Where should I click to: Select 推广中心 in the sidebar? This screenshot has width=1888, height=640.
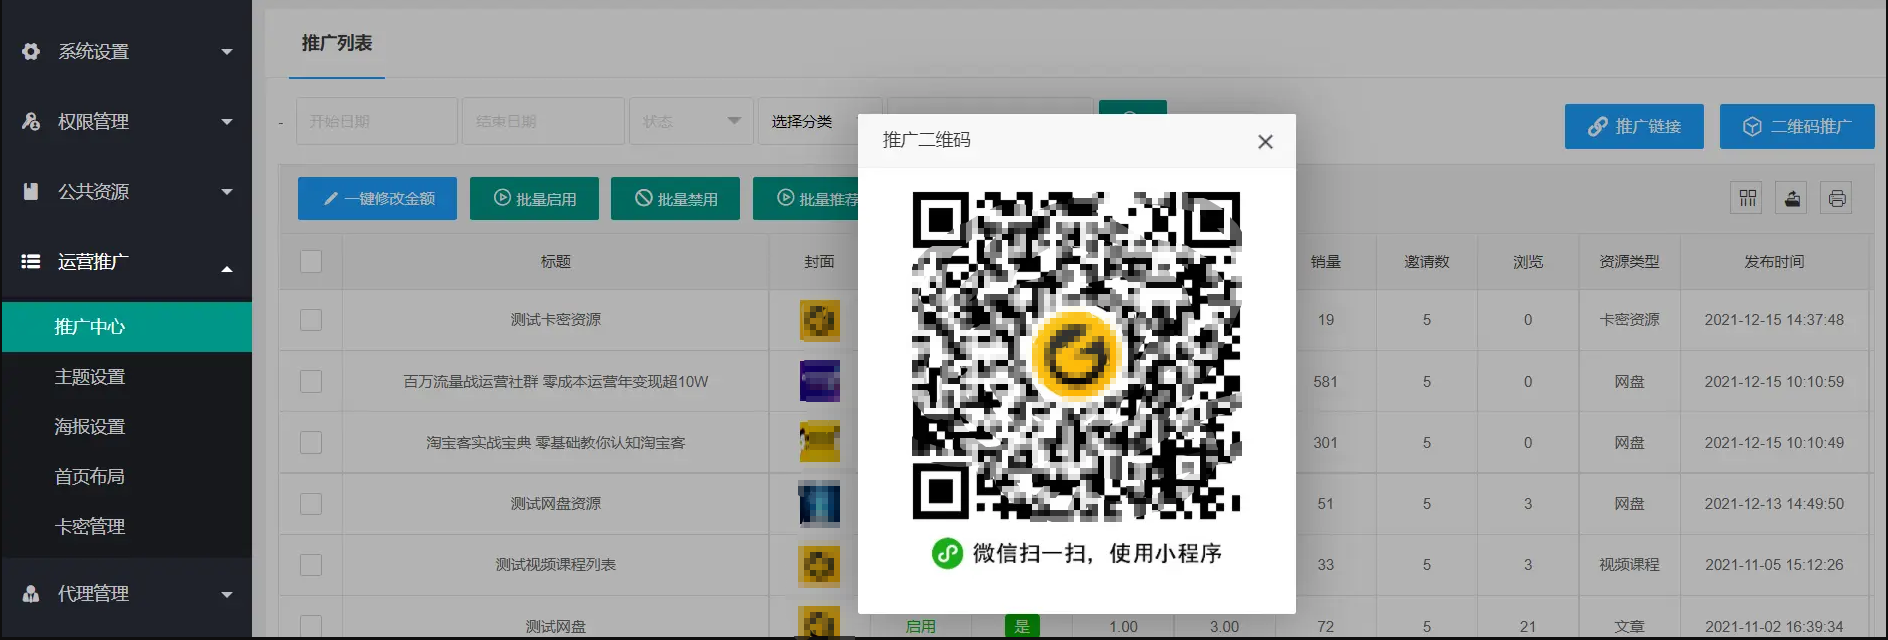126,327
